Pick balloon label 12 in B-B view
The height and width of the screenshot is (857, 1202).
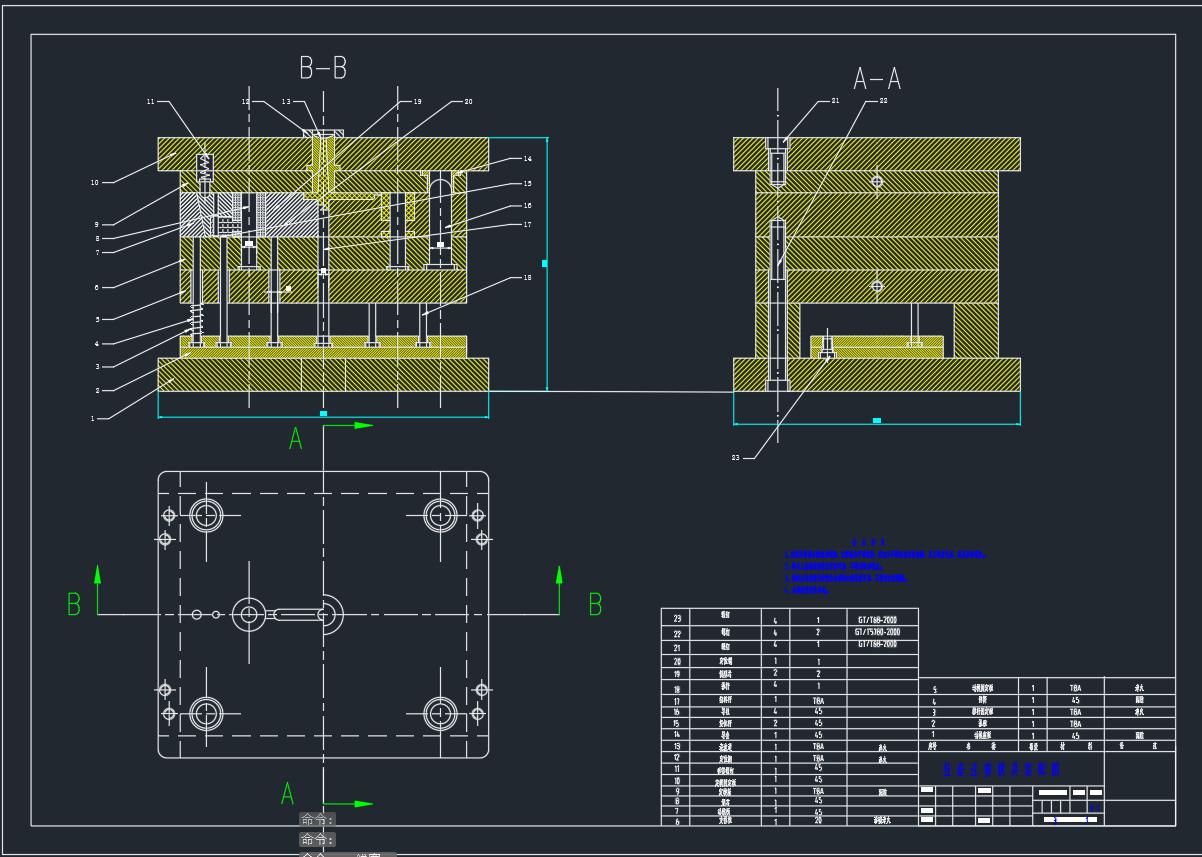pyautogui.click(x=245, y=101)
